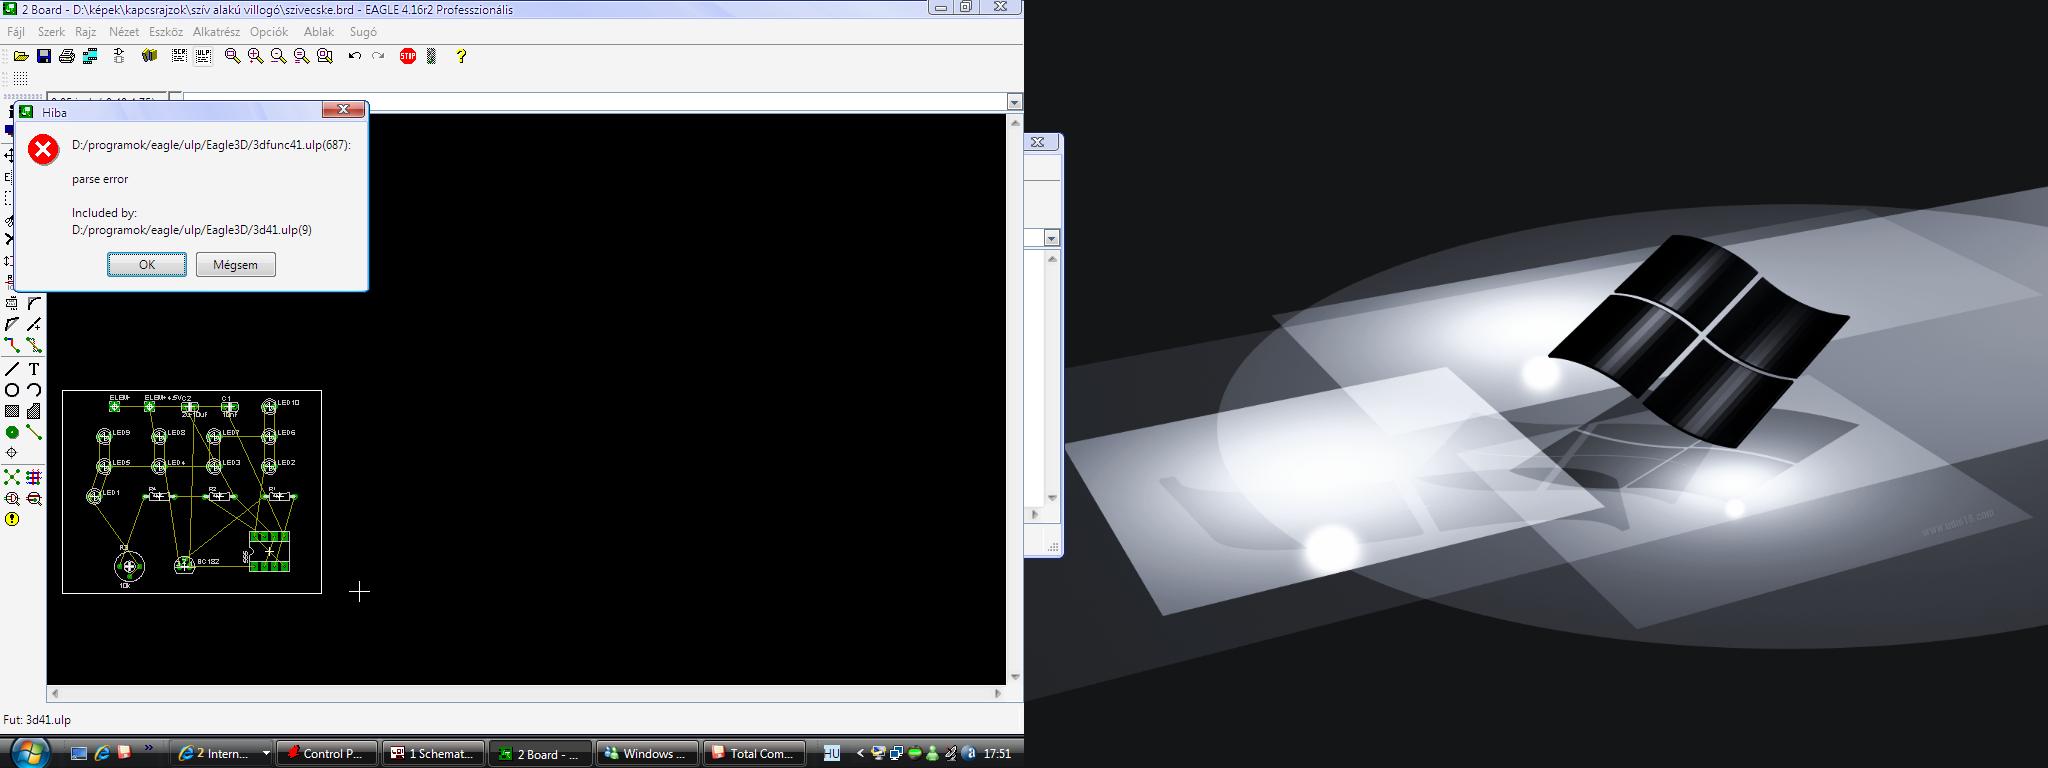
Task: Click the EAGLE command line input field
Action: (595, 102)
